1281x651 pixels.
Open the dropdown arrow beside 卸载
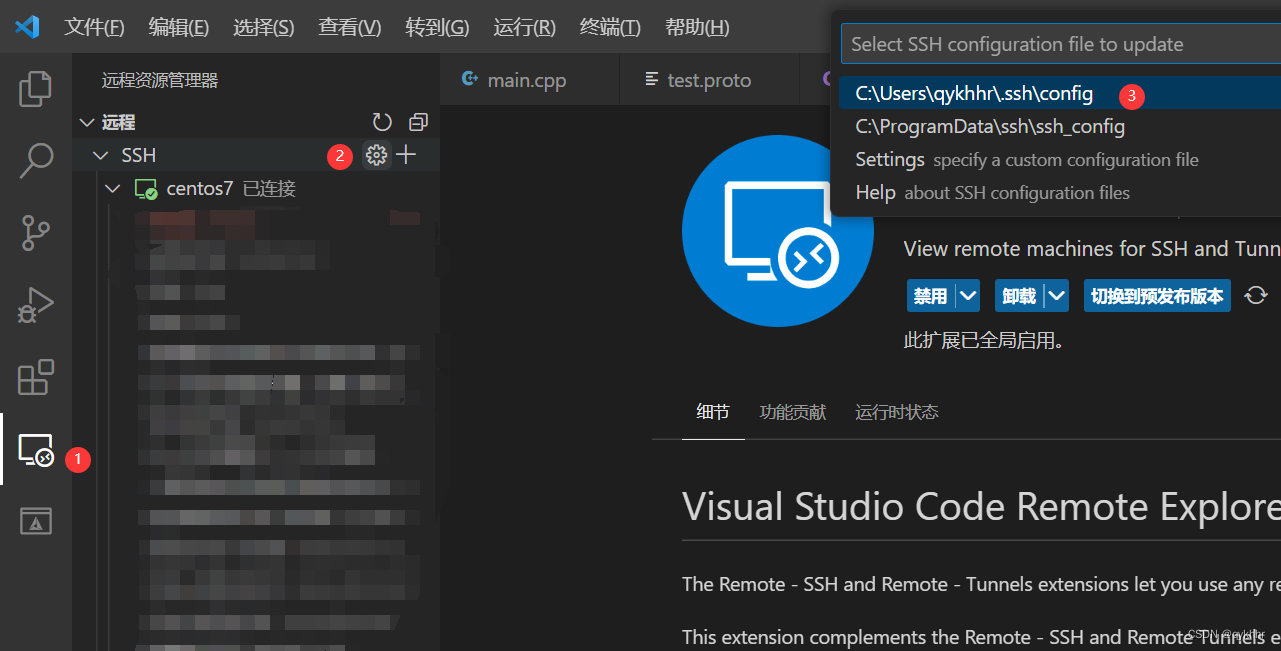coord(1057,296)
